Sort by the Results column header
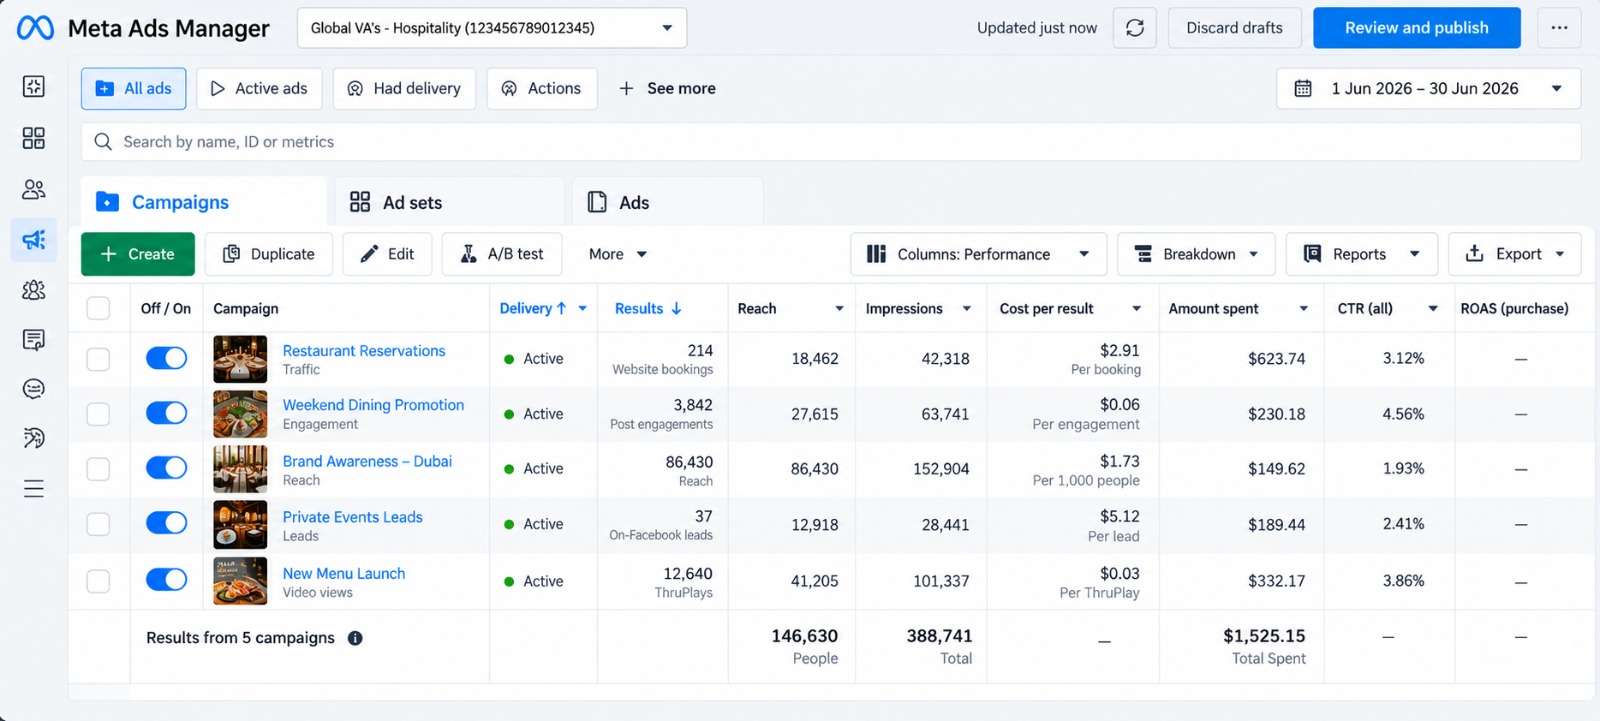Image resolution: width=1600 pixels, height=721 pixels. 648,309
